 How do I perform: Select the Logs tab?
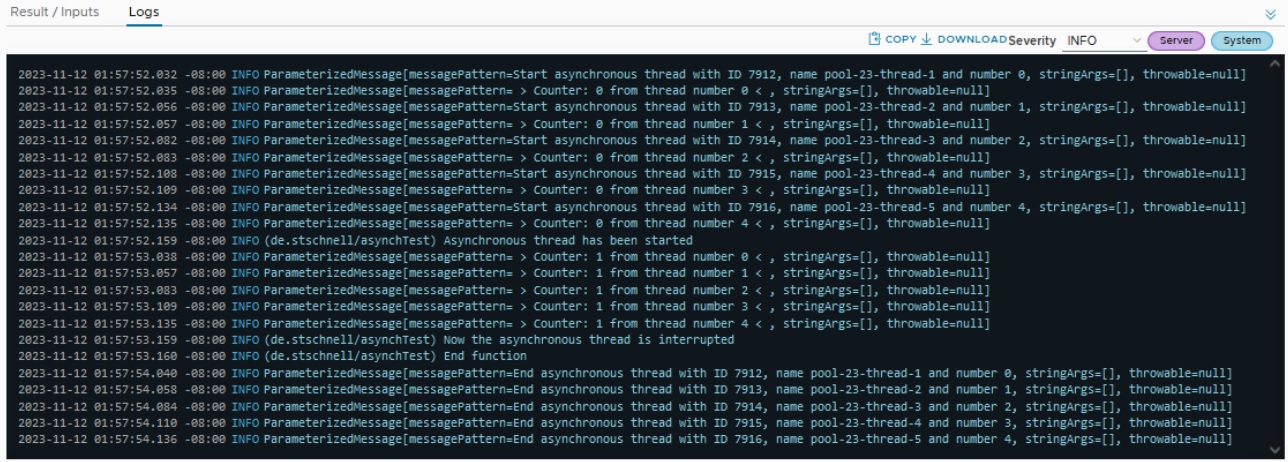tap(144, 12)
